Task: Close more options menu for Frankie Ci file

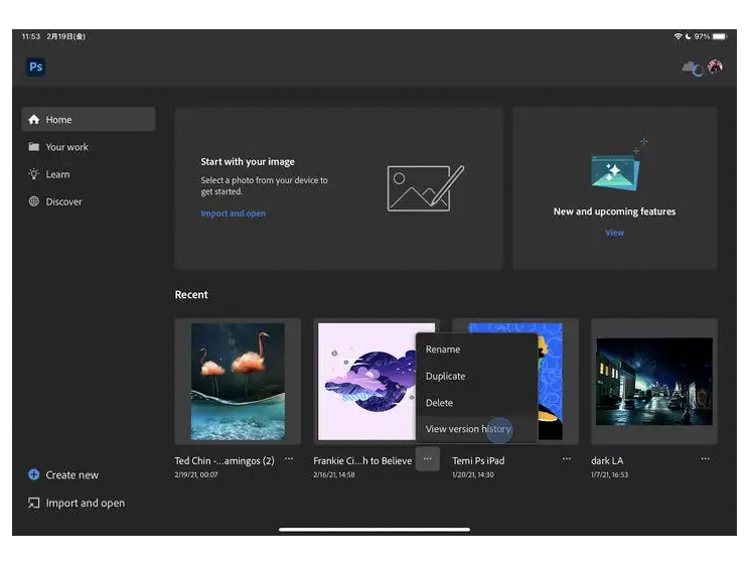Action: coord(428,459)
